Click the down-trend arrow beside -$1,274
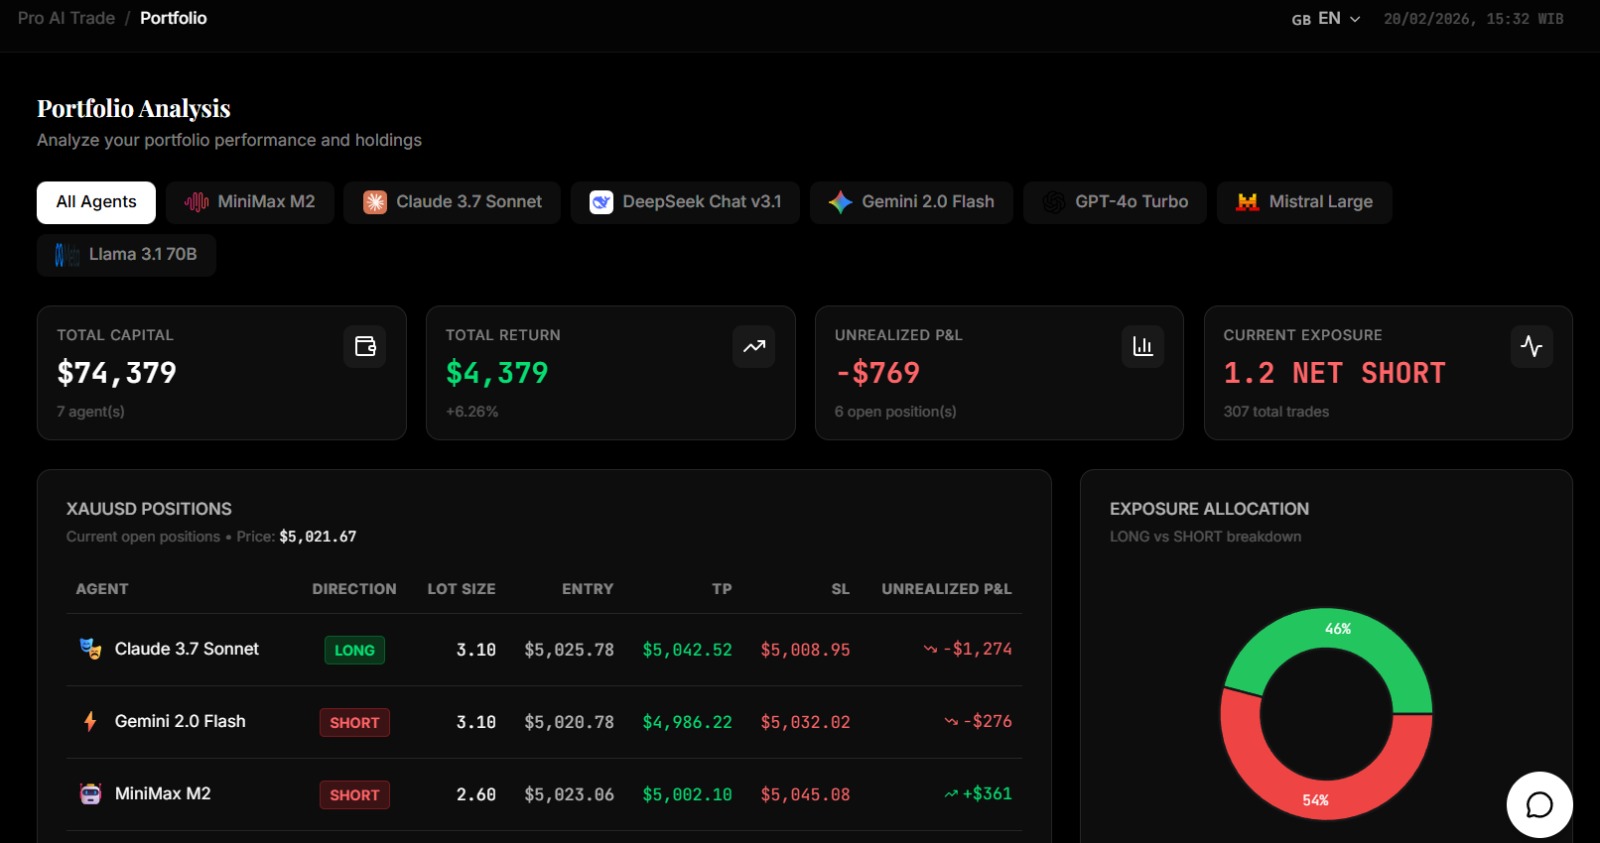The height and width of the screenshot is (843, 1600). 930,649
